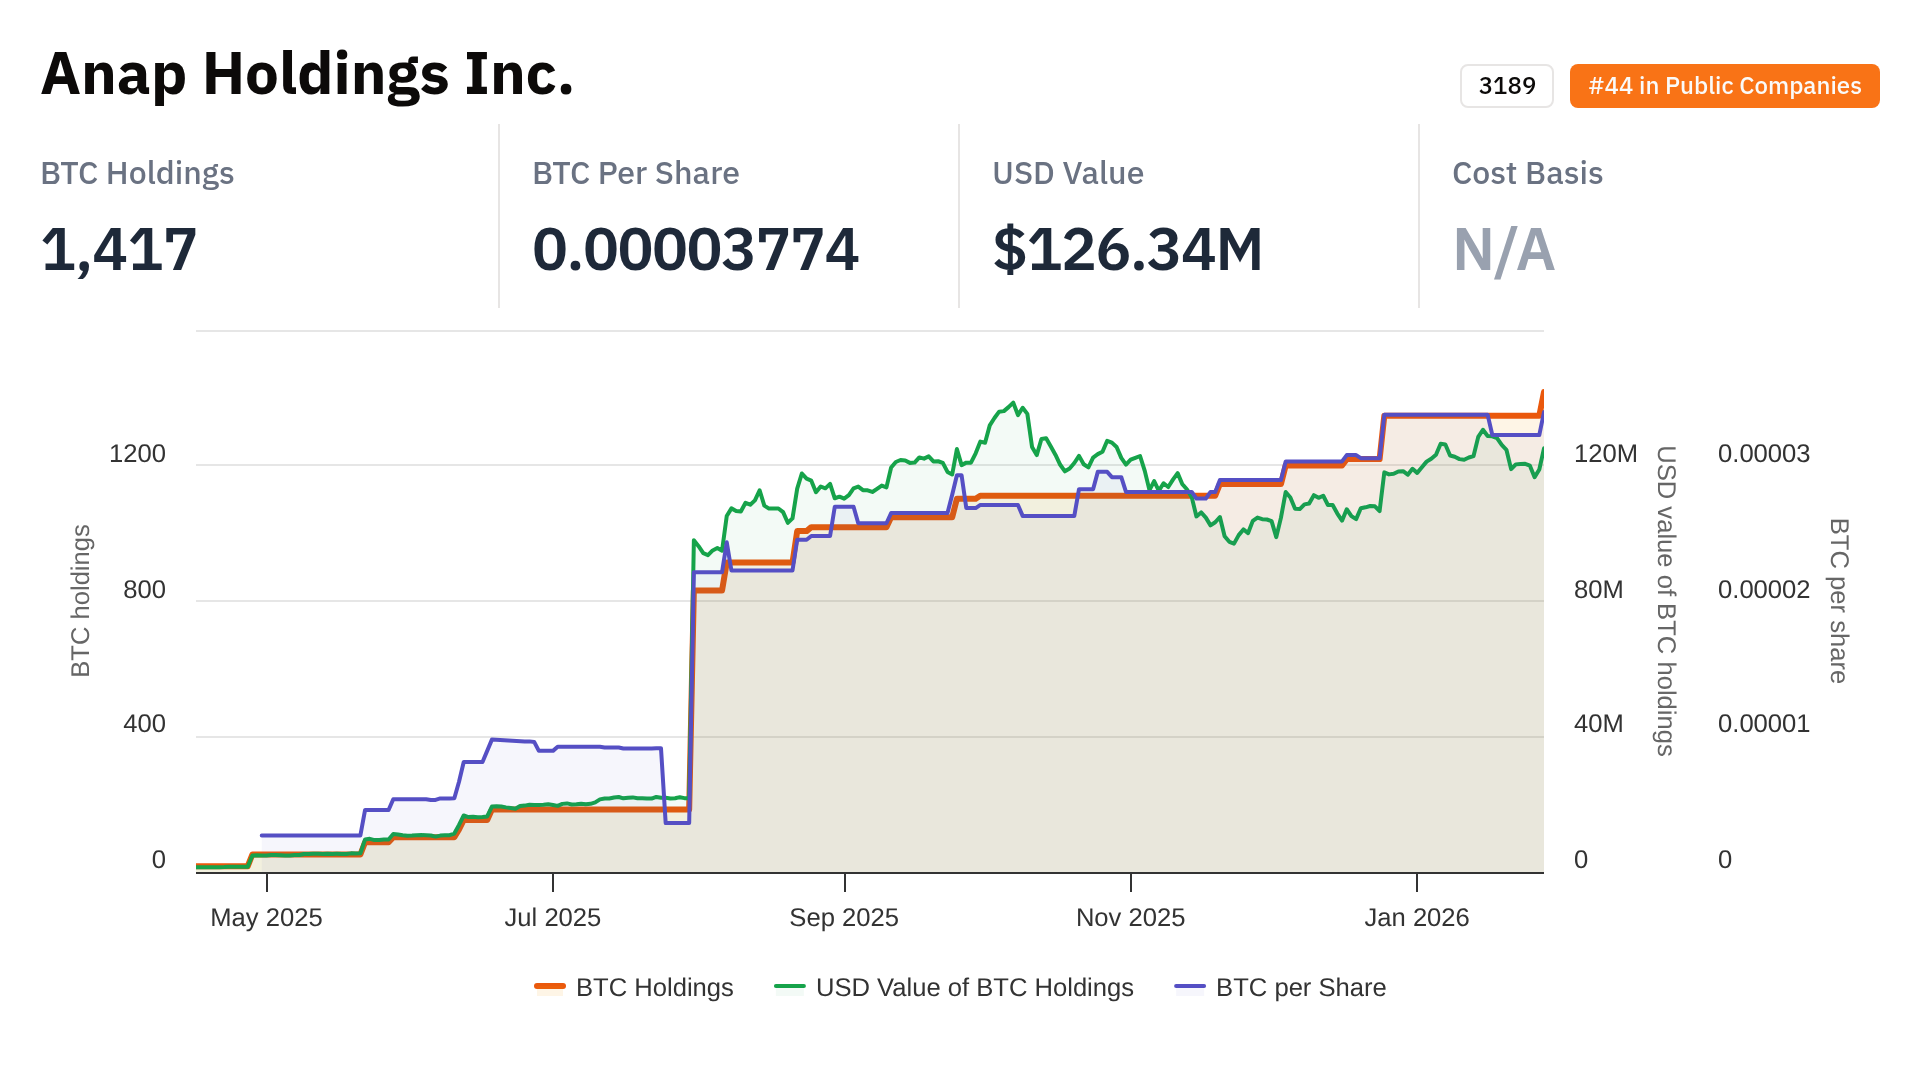Click the 3189 ticker badge
The height and width of the screenshot is (1080, 1920).
point(1506,86)
